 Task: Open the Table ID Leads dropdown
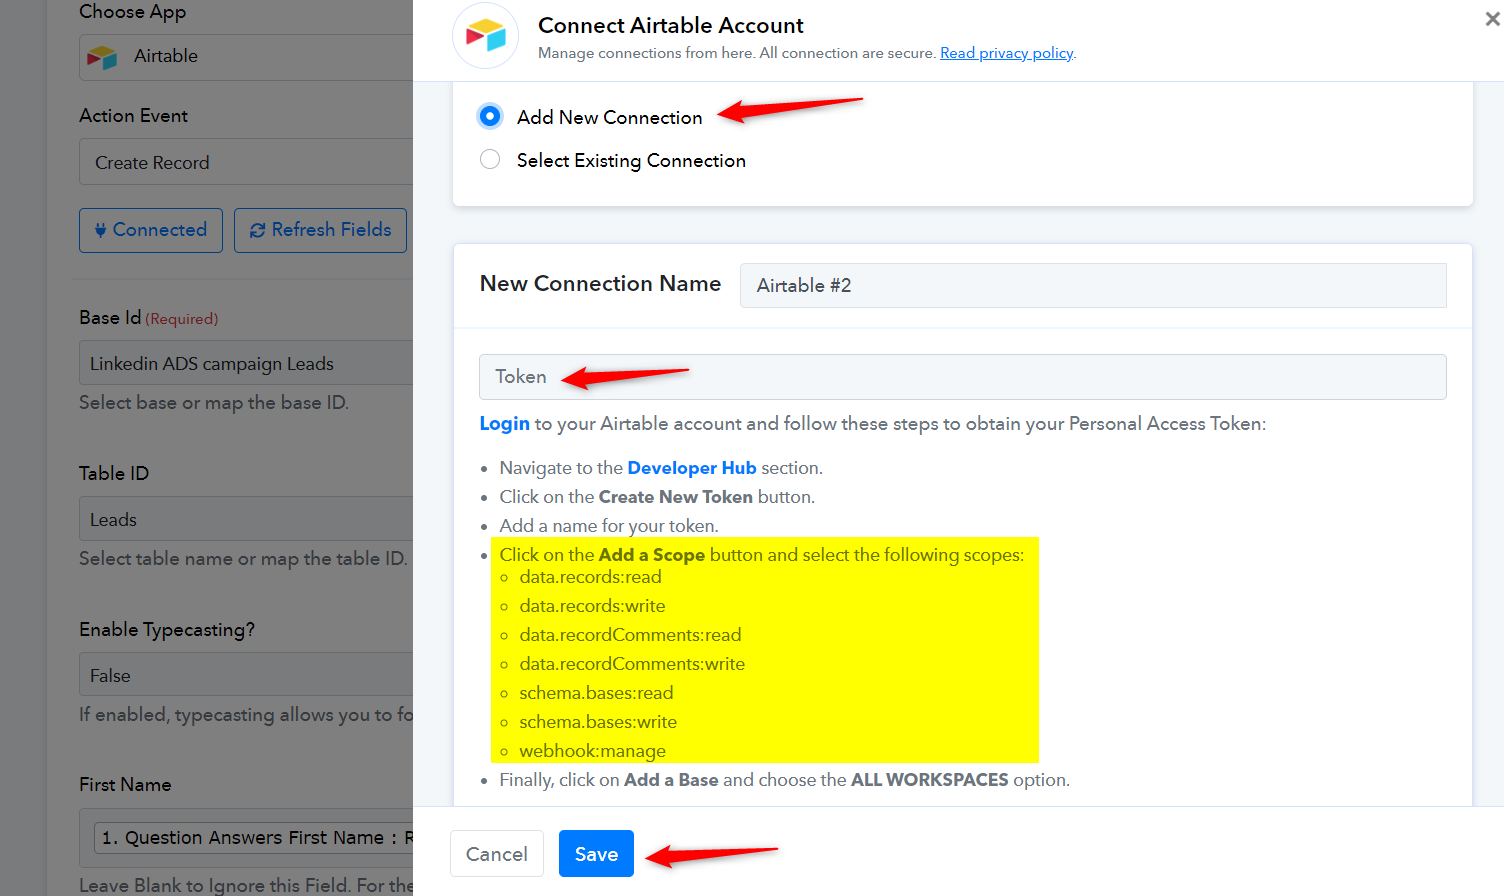pos(246,519)
